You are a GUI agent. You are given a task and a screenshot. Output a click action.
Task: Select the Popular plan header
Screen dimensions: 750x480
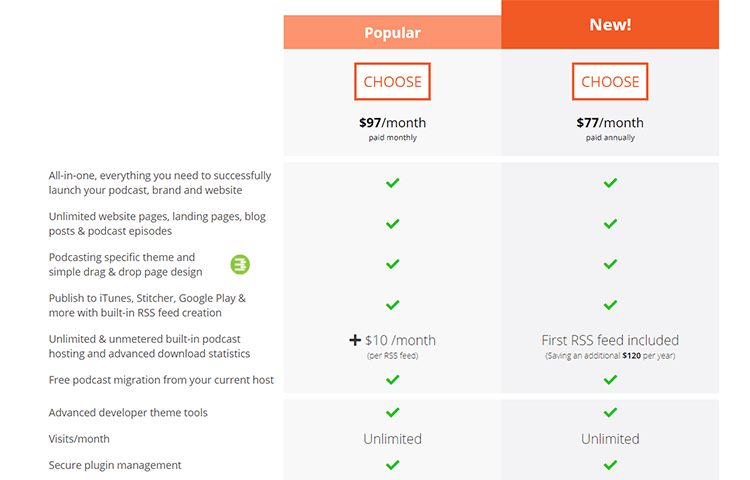pyautogui.click(x=392, y=32)
